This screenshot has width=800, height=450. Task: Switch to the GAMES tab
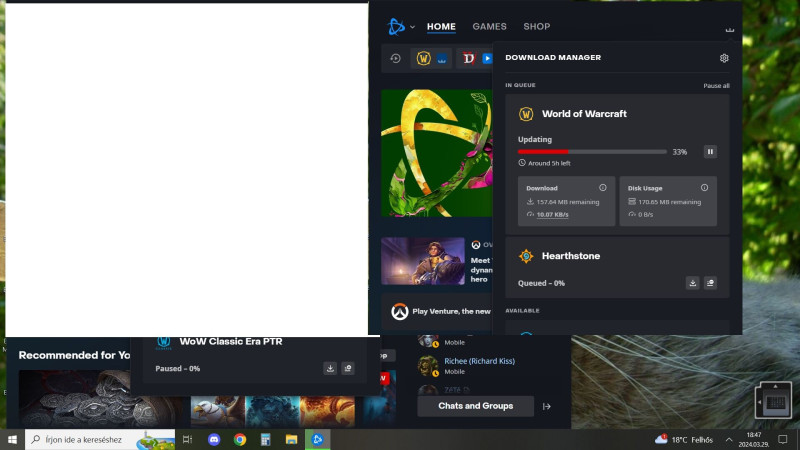point(489,27)
